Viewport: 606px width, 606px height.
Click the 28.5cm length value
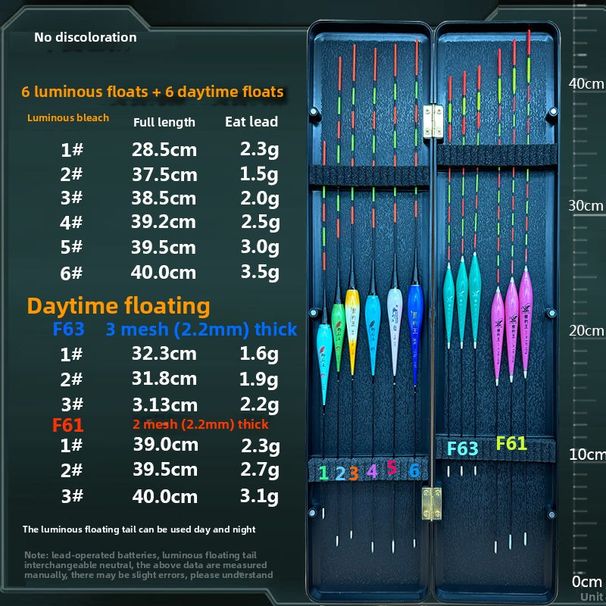(x=164, y=149)
